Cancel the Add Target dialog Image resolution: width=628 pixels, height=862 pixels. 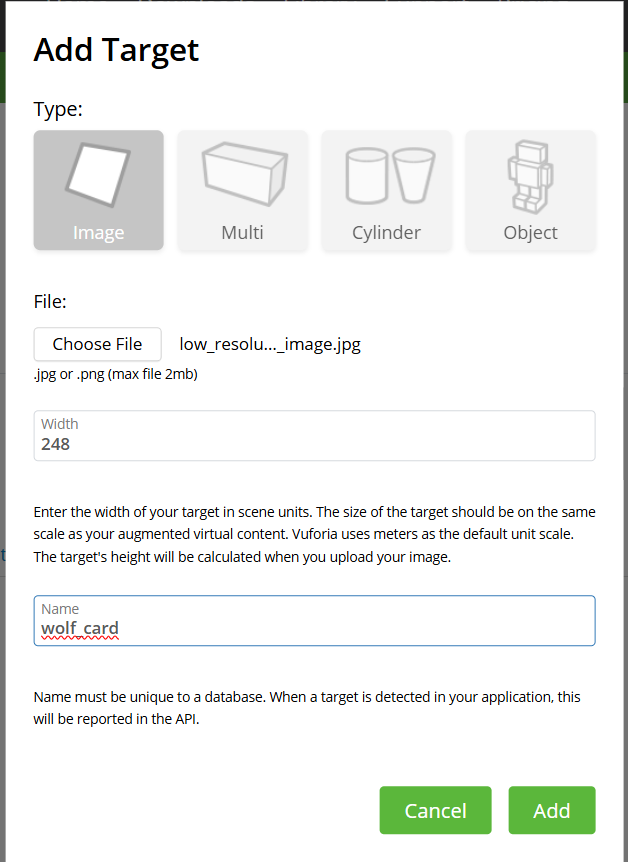click(x=436, y=810)
